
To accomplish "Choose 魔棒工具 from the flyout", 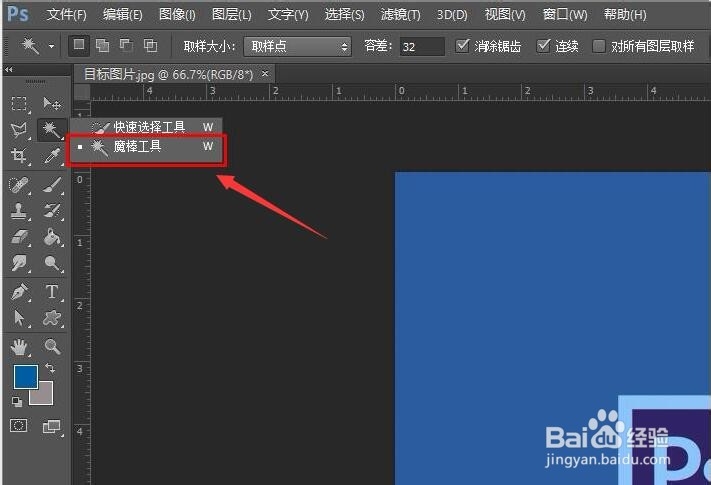I will coord(146,146).
